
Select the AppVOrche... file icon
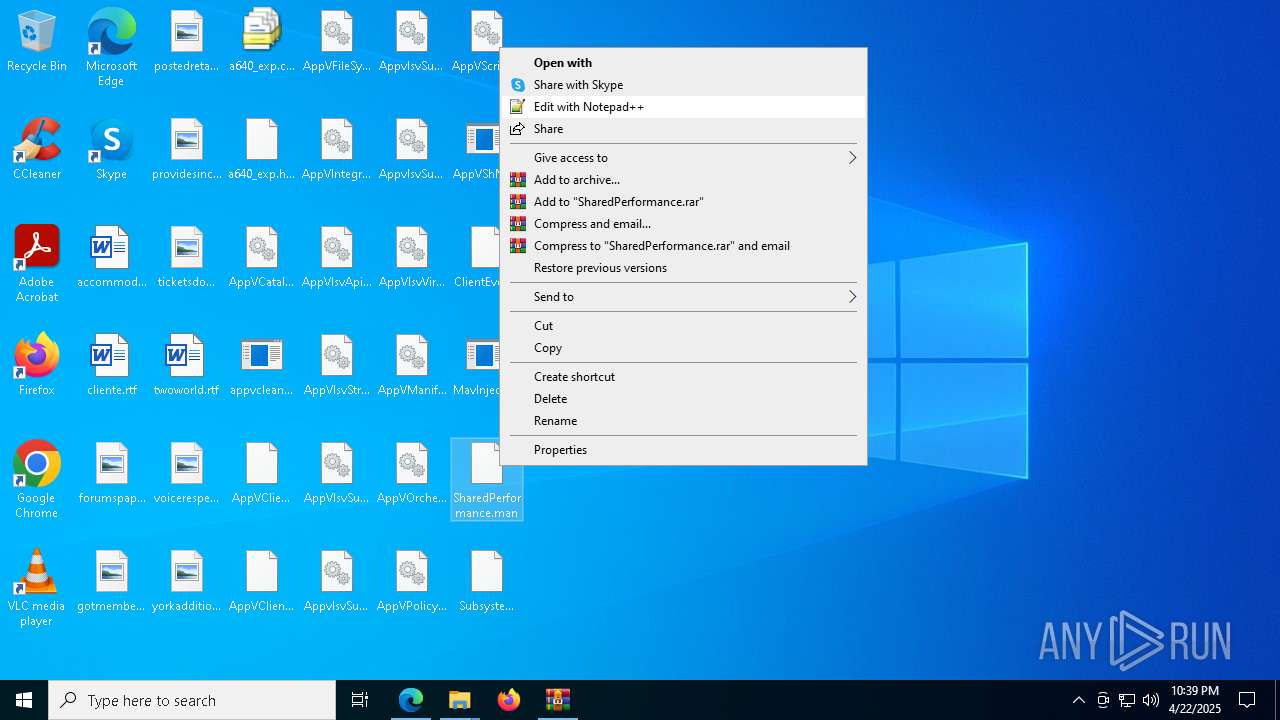[x=411, y=474]
